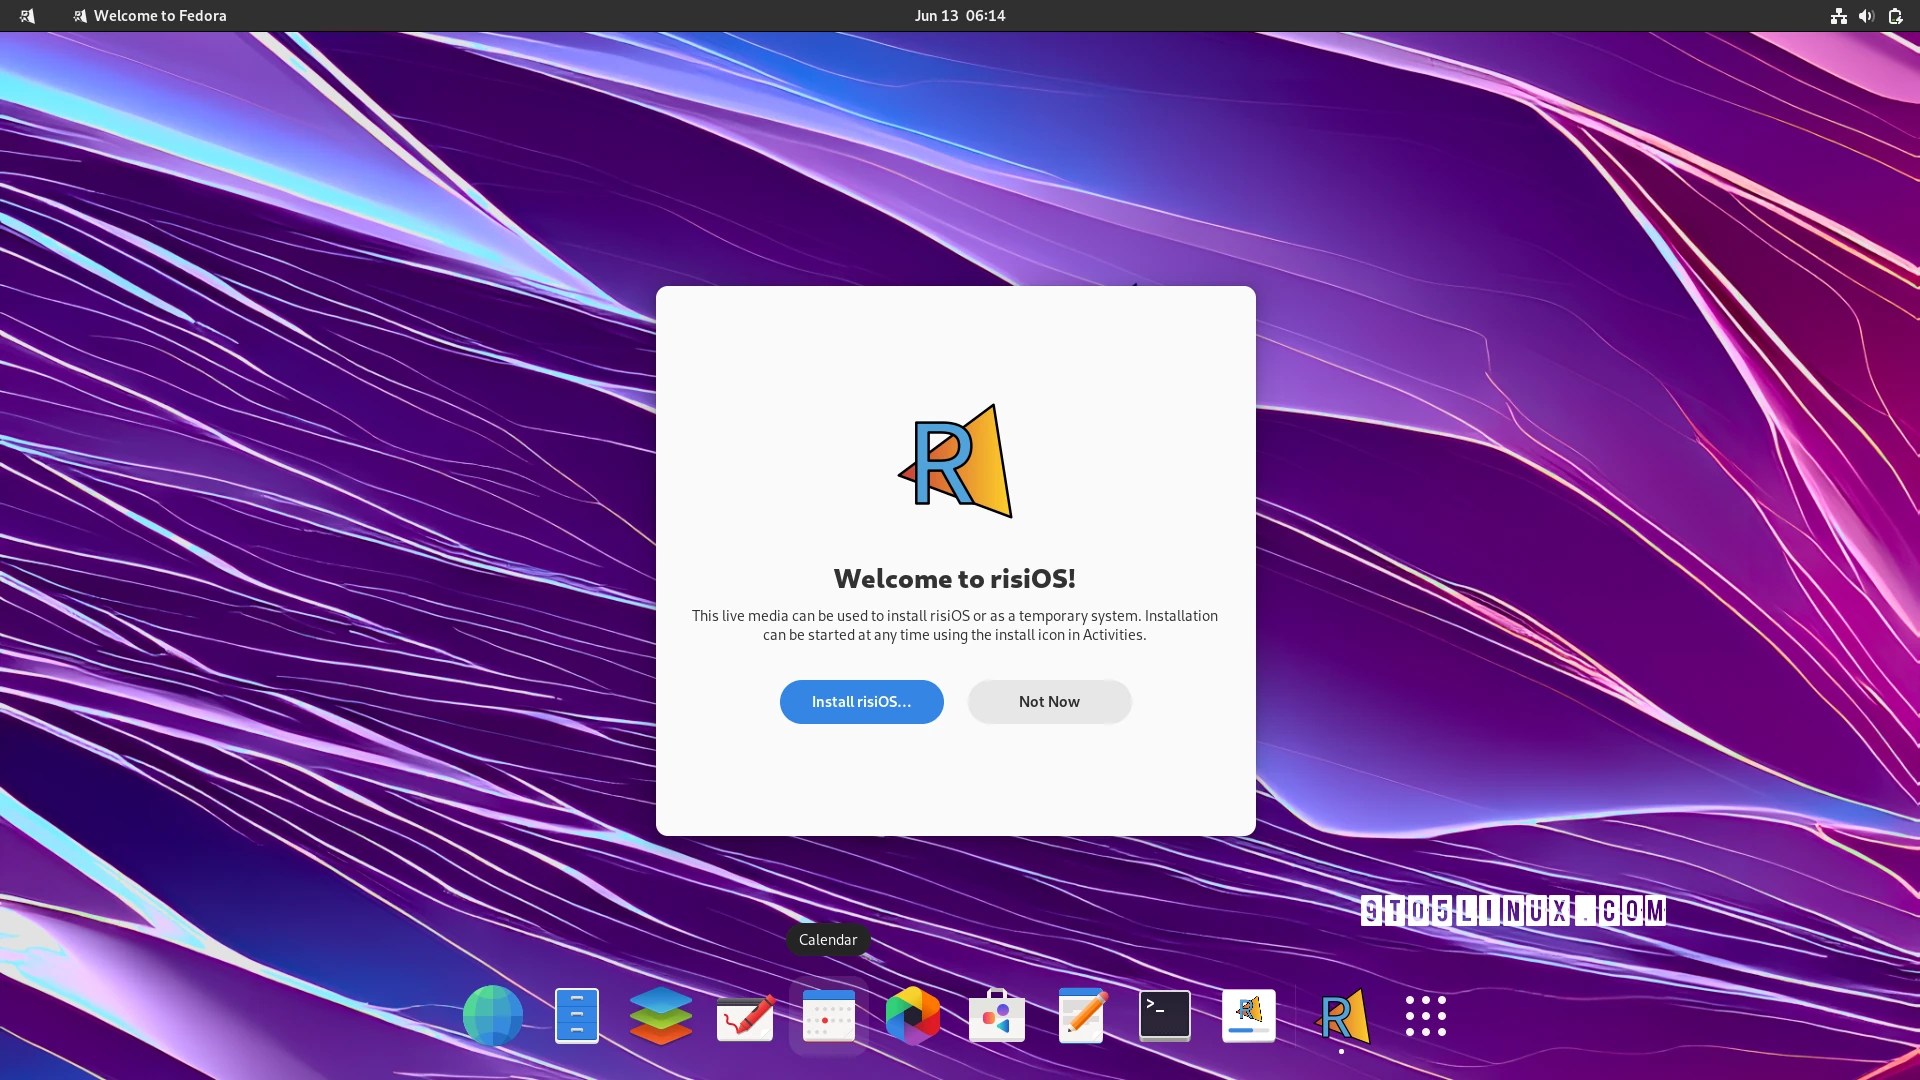Open the volume indicator in system tray
1920x1080 pixels.
[1866, 16]
